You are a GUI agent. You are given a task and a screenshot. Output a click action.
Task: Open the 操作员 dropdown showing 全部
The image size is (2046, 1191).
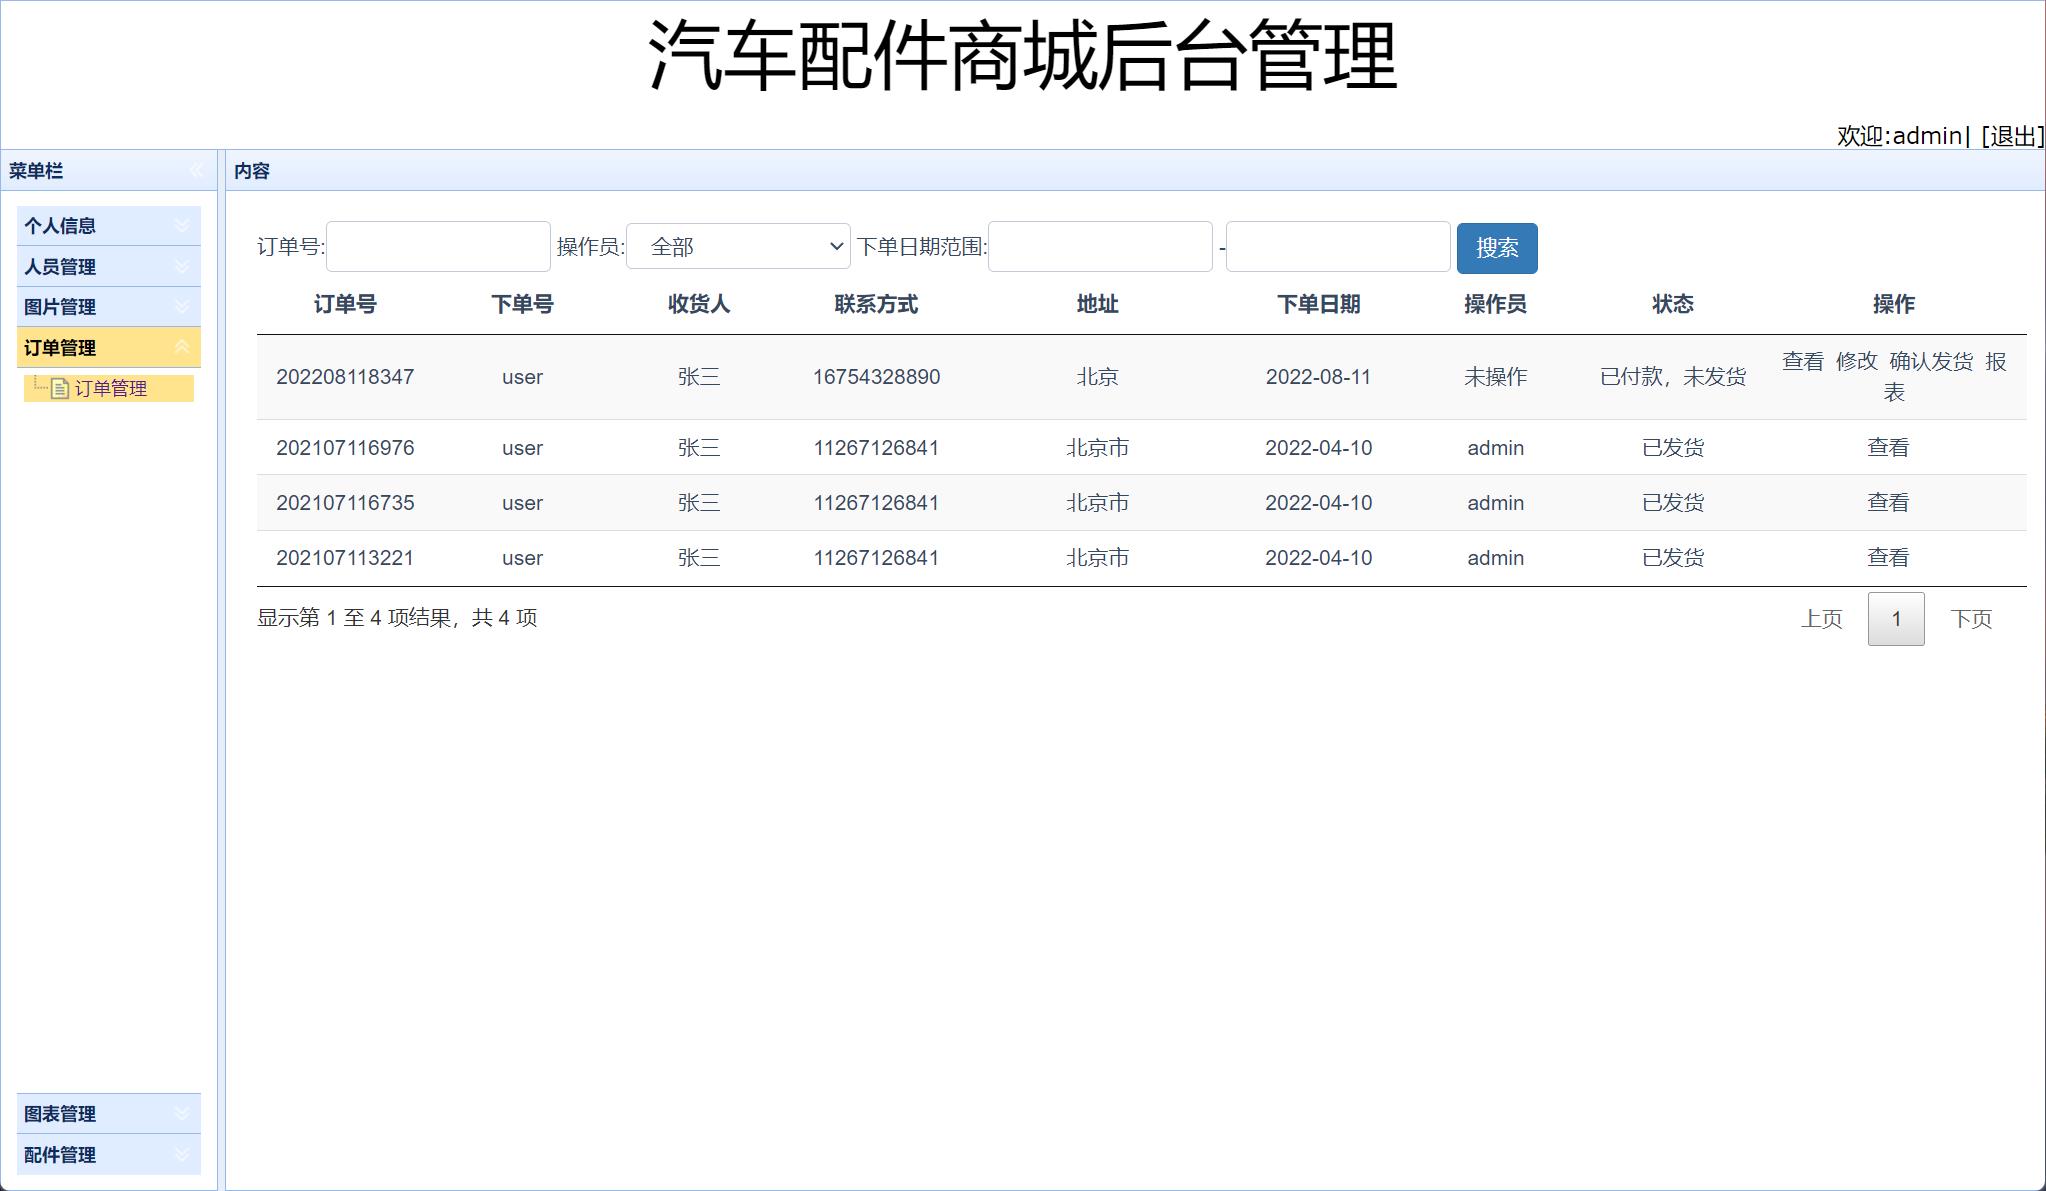point(737,245)
